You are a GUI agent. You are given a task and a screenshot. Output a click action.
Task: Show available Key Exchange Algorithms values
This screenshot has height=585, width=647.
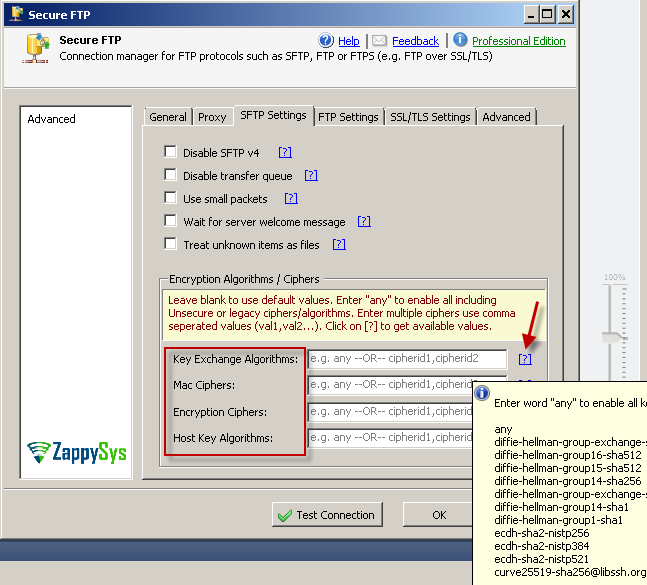525,359
